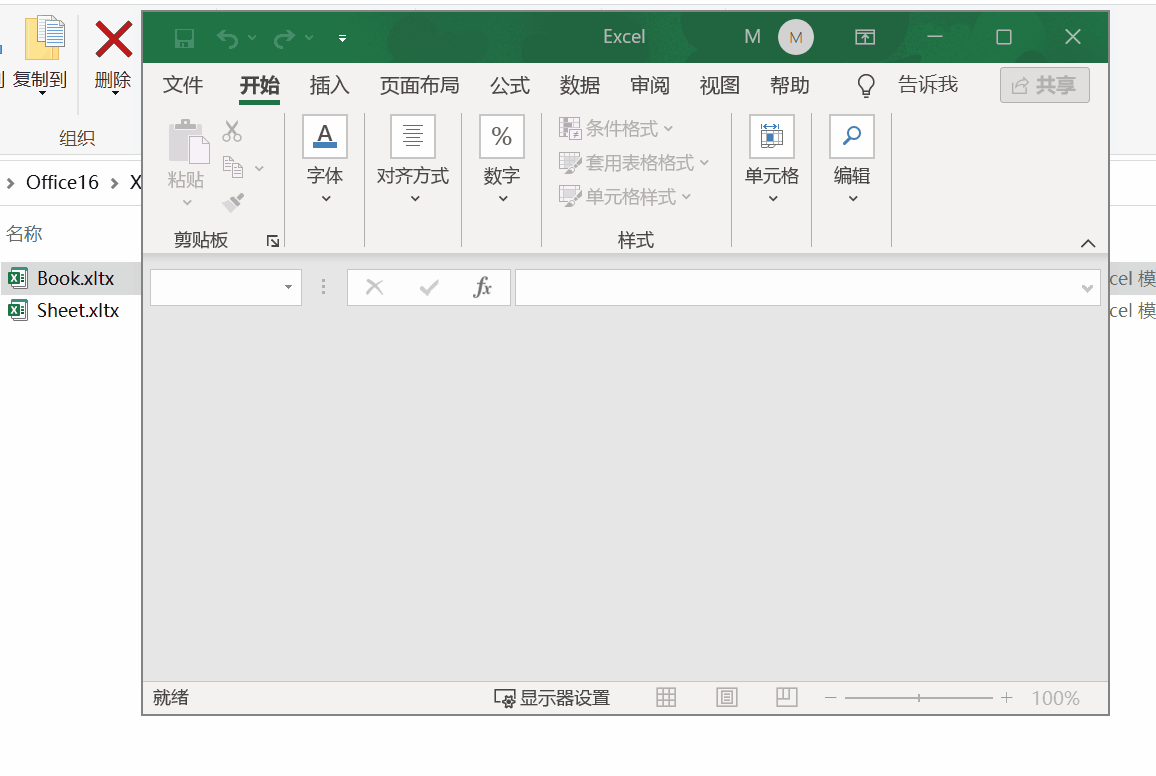The image size is (1156, 776).
Task: Open 条件格式 conditional formatting menu
Action: pyautogui.click(x=616, y=128)
